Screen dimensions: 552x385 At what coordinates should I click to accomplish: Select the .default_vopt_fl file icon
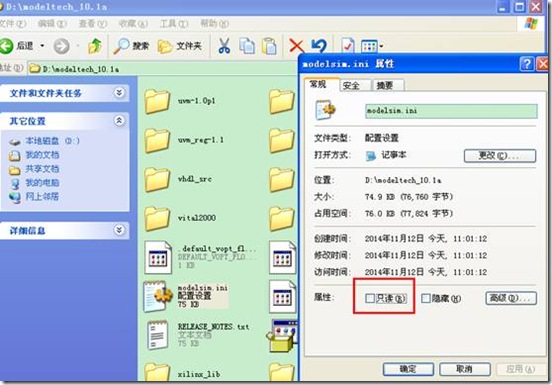click(158, 257)
